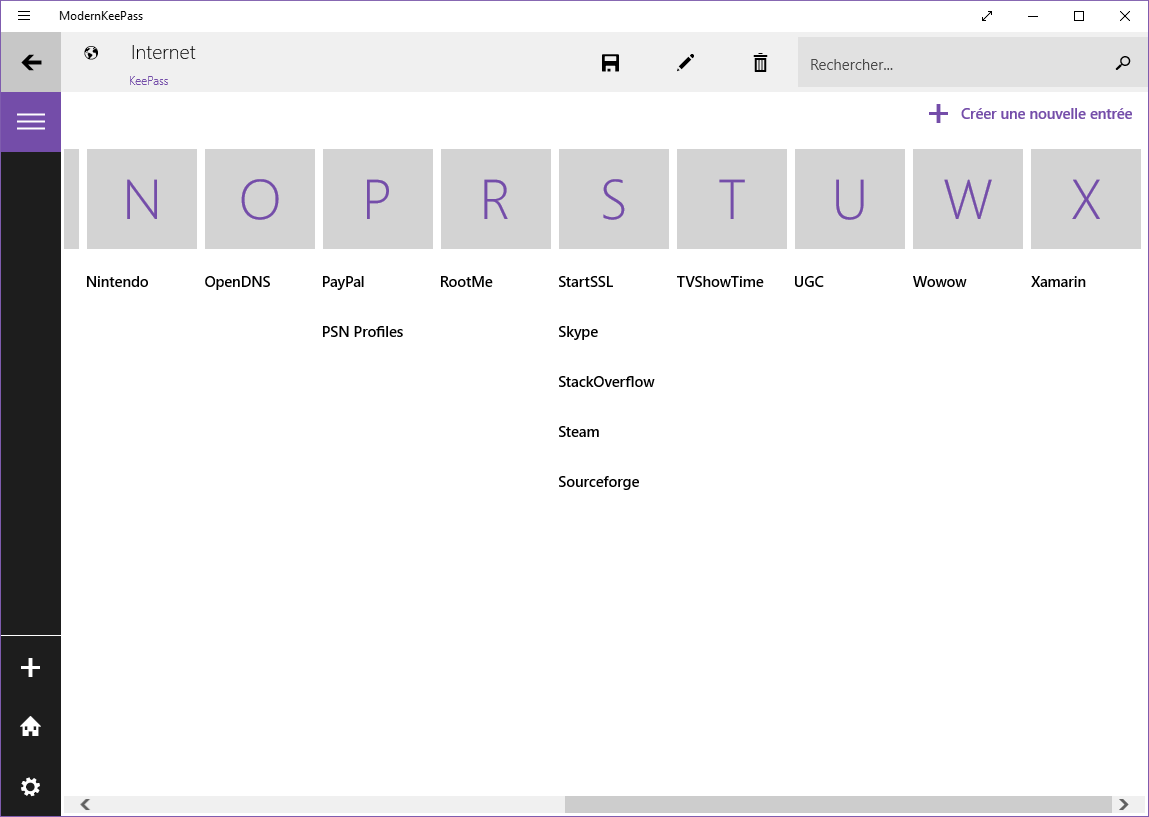This screenshot has width=1149, height=817.
Task: Click the horizontal scrollbar thumb
Action: pyautogui.click(x=838, y=804)
